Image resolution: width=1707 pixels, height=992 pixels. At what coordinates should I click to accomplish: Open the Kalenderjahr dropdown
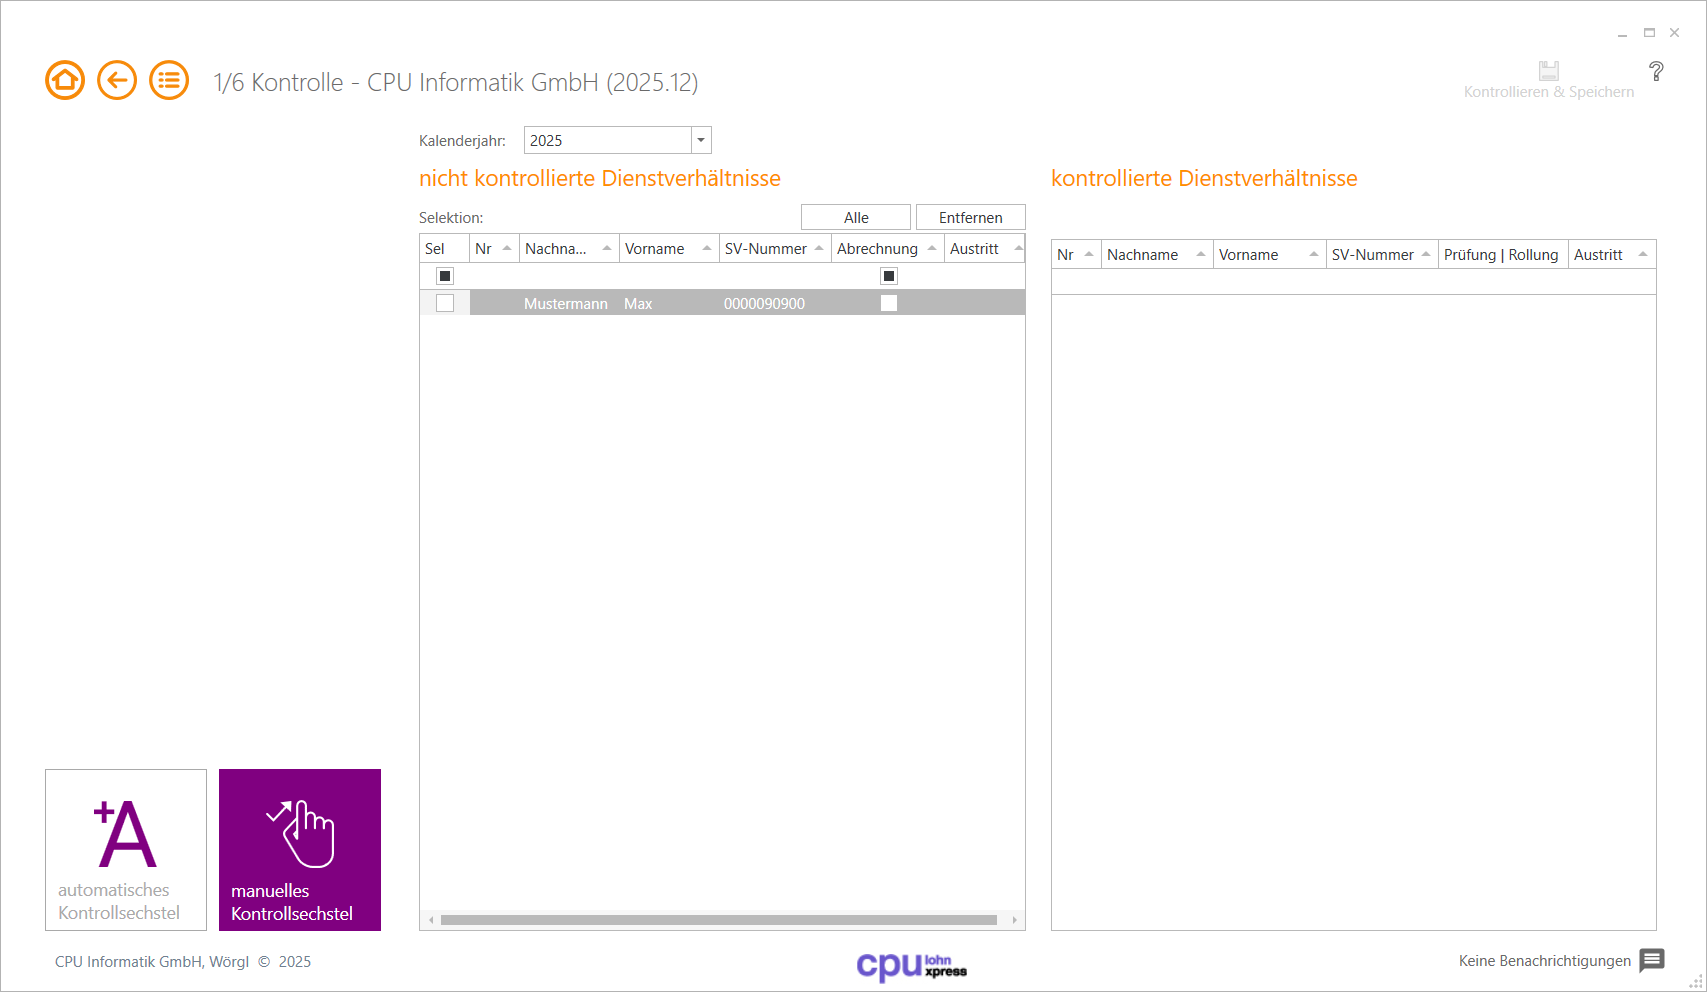pyautogui.click(x=701, y=139)
